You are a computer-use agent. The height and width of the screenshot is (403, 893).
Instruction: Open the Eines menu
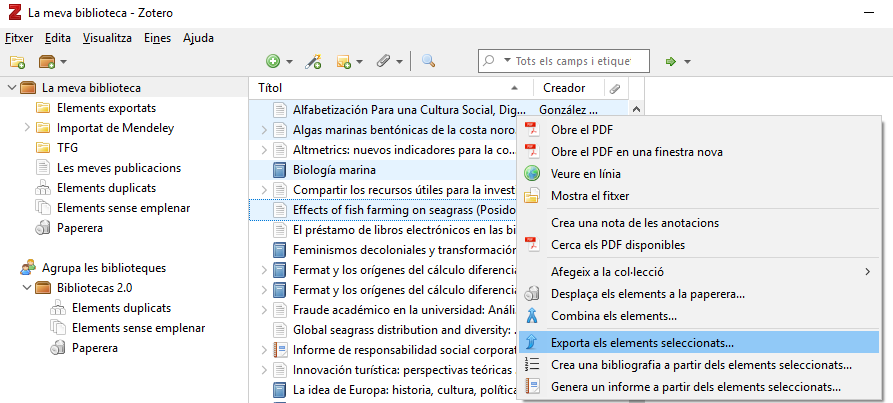click(157, 38)
